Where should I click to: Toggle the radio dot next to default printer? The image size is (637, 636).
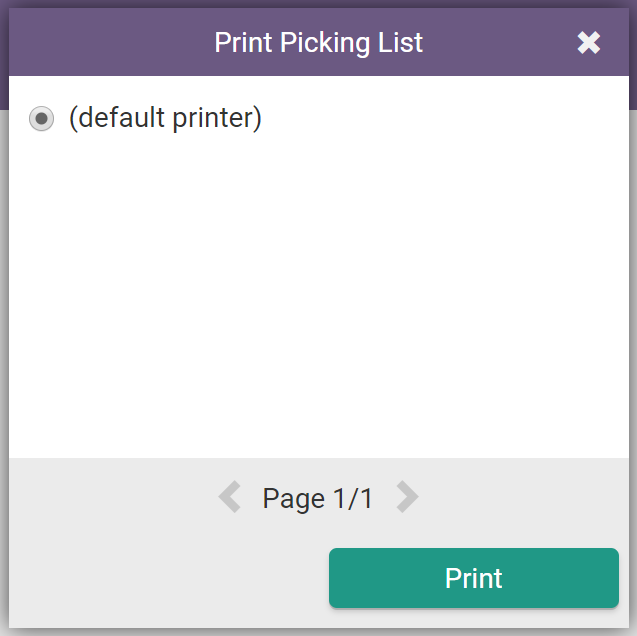click(41, 119)
